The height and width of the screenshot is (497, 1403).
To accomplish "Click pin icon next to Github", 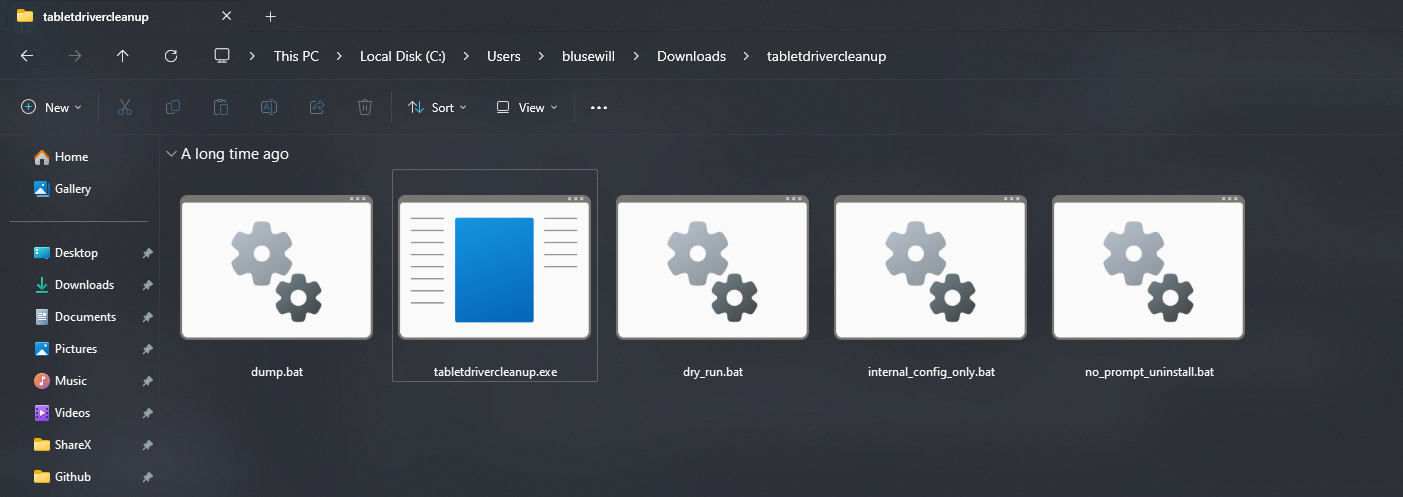I will [x=147, y=477].
